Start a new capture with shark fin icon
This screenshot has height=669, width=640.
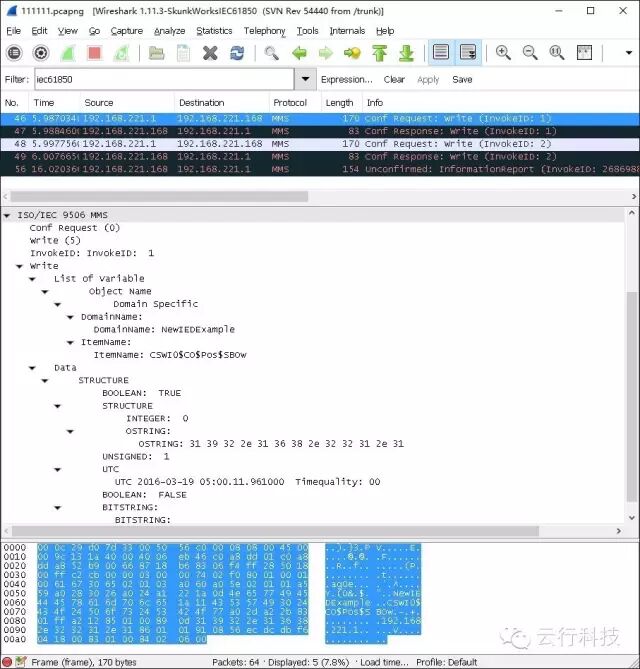(68, 53)
